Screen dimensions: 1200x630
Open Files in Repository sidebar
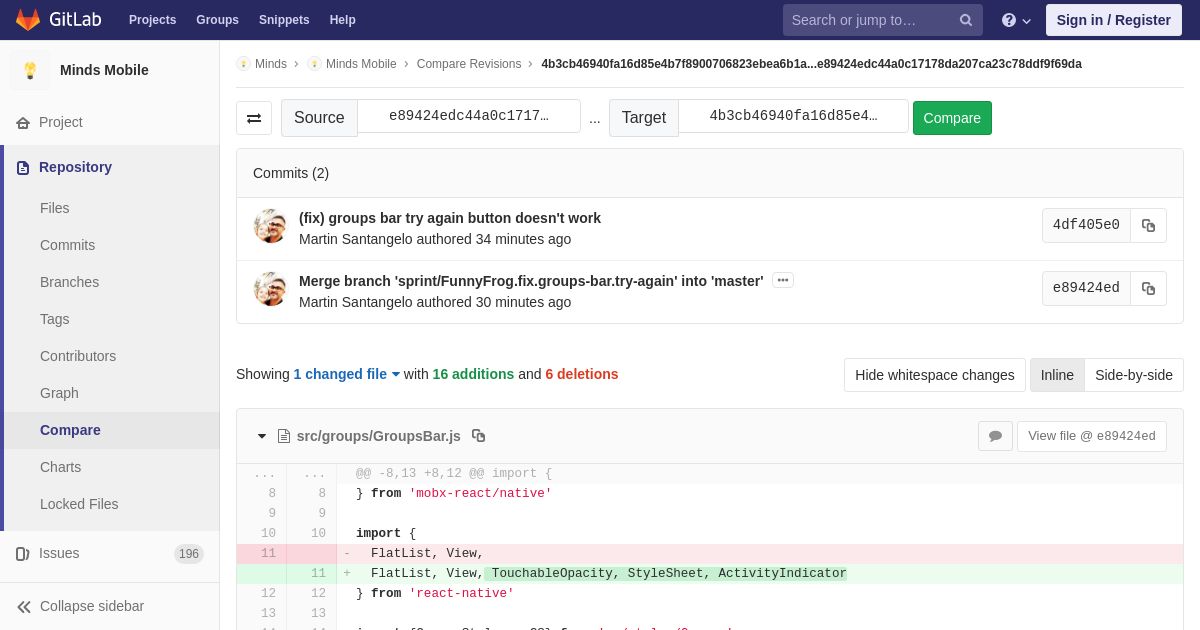point(55,208)
